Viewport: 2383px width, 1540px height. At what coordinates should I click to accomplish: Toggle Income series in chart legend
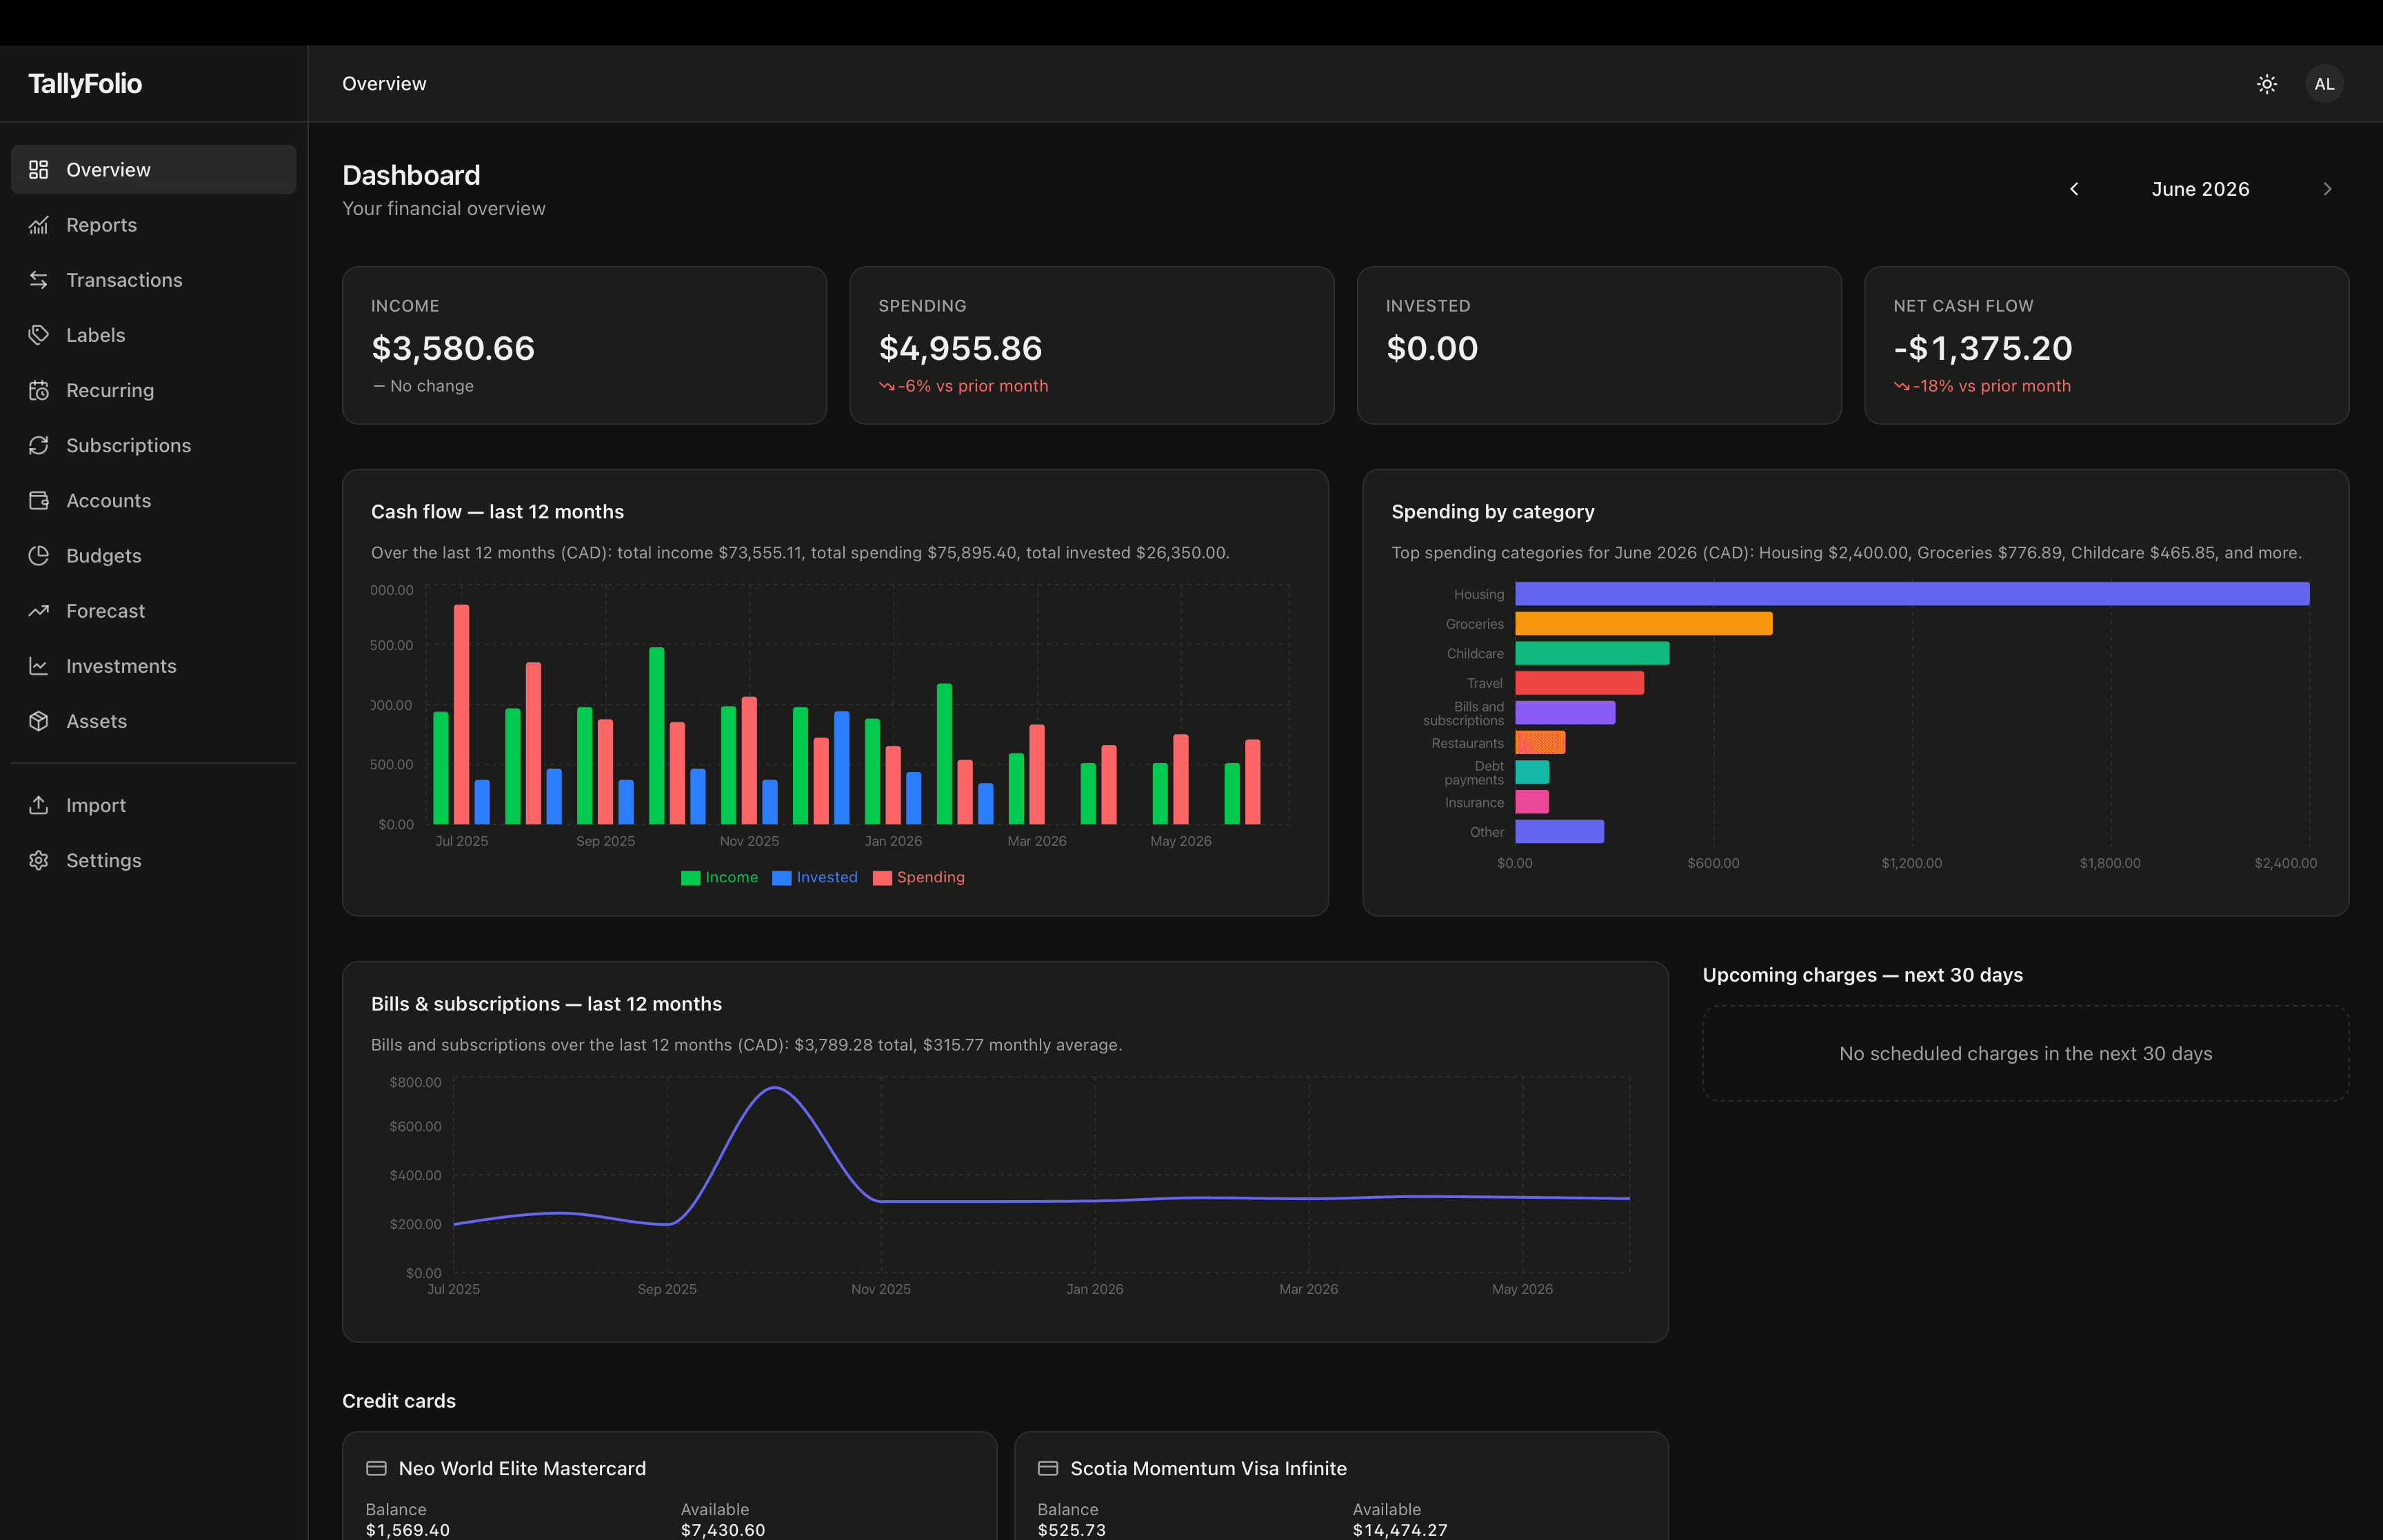(x=719, y=877)
